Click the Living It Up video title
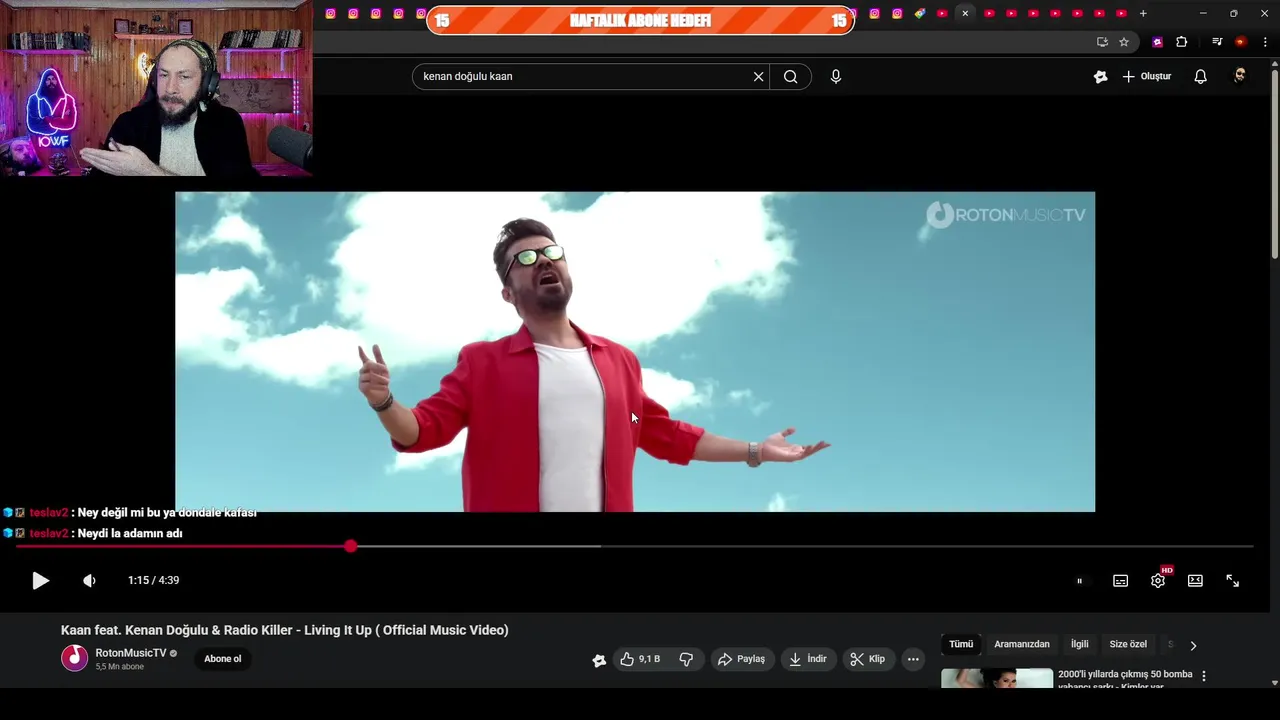The width and height of the screenshot is (1280, 720). pyautogui.click(x=284, y=630)
